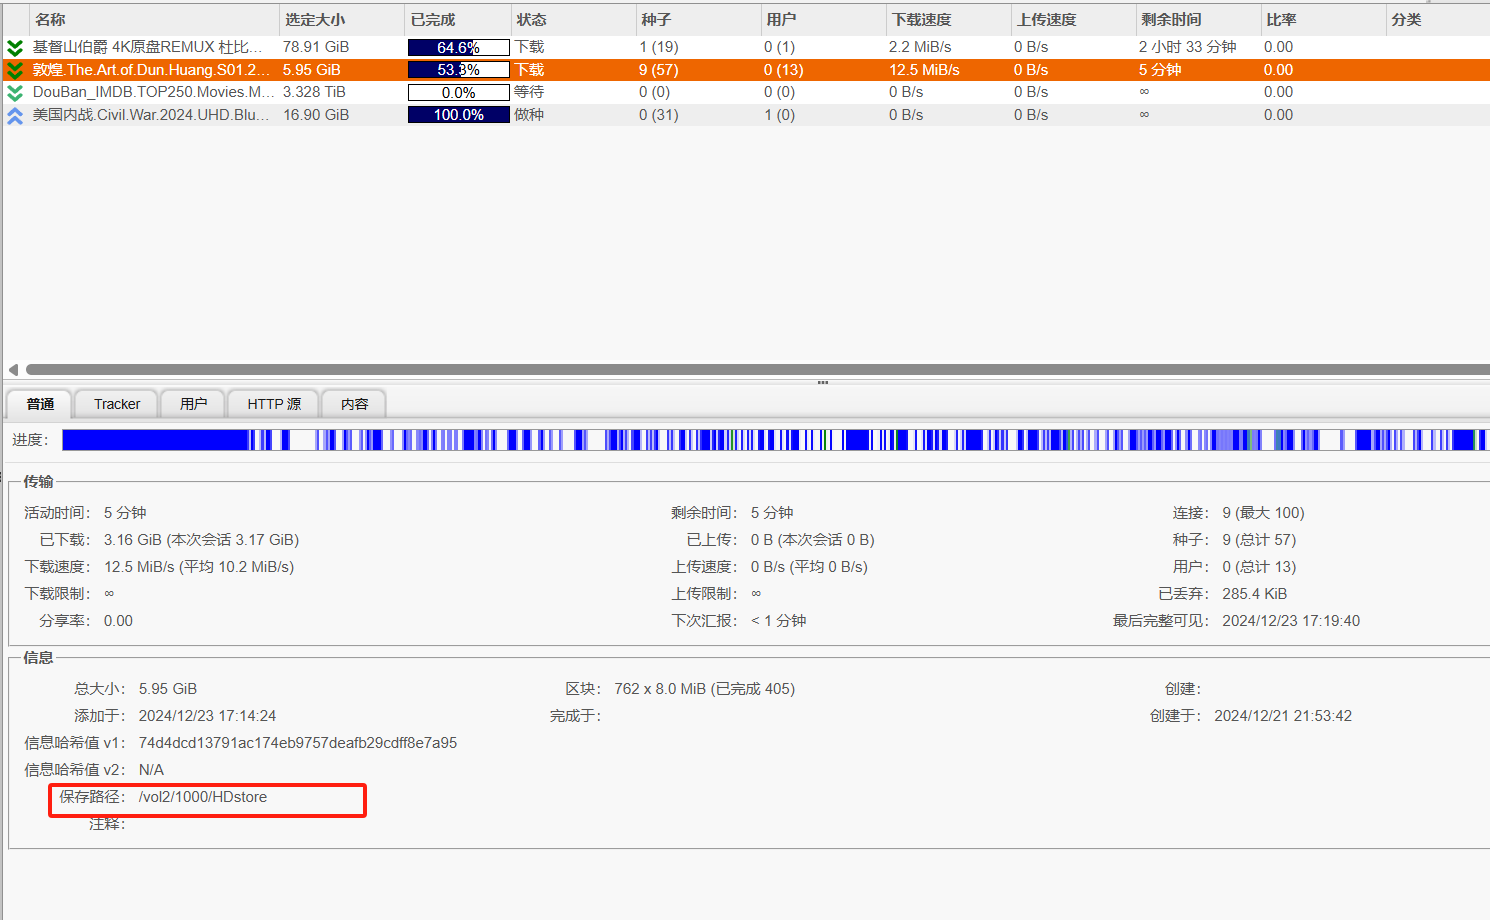
Task: Click the blue piece progress bar next to 进度
Action: point(775,440)
